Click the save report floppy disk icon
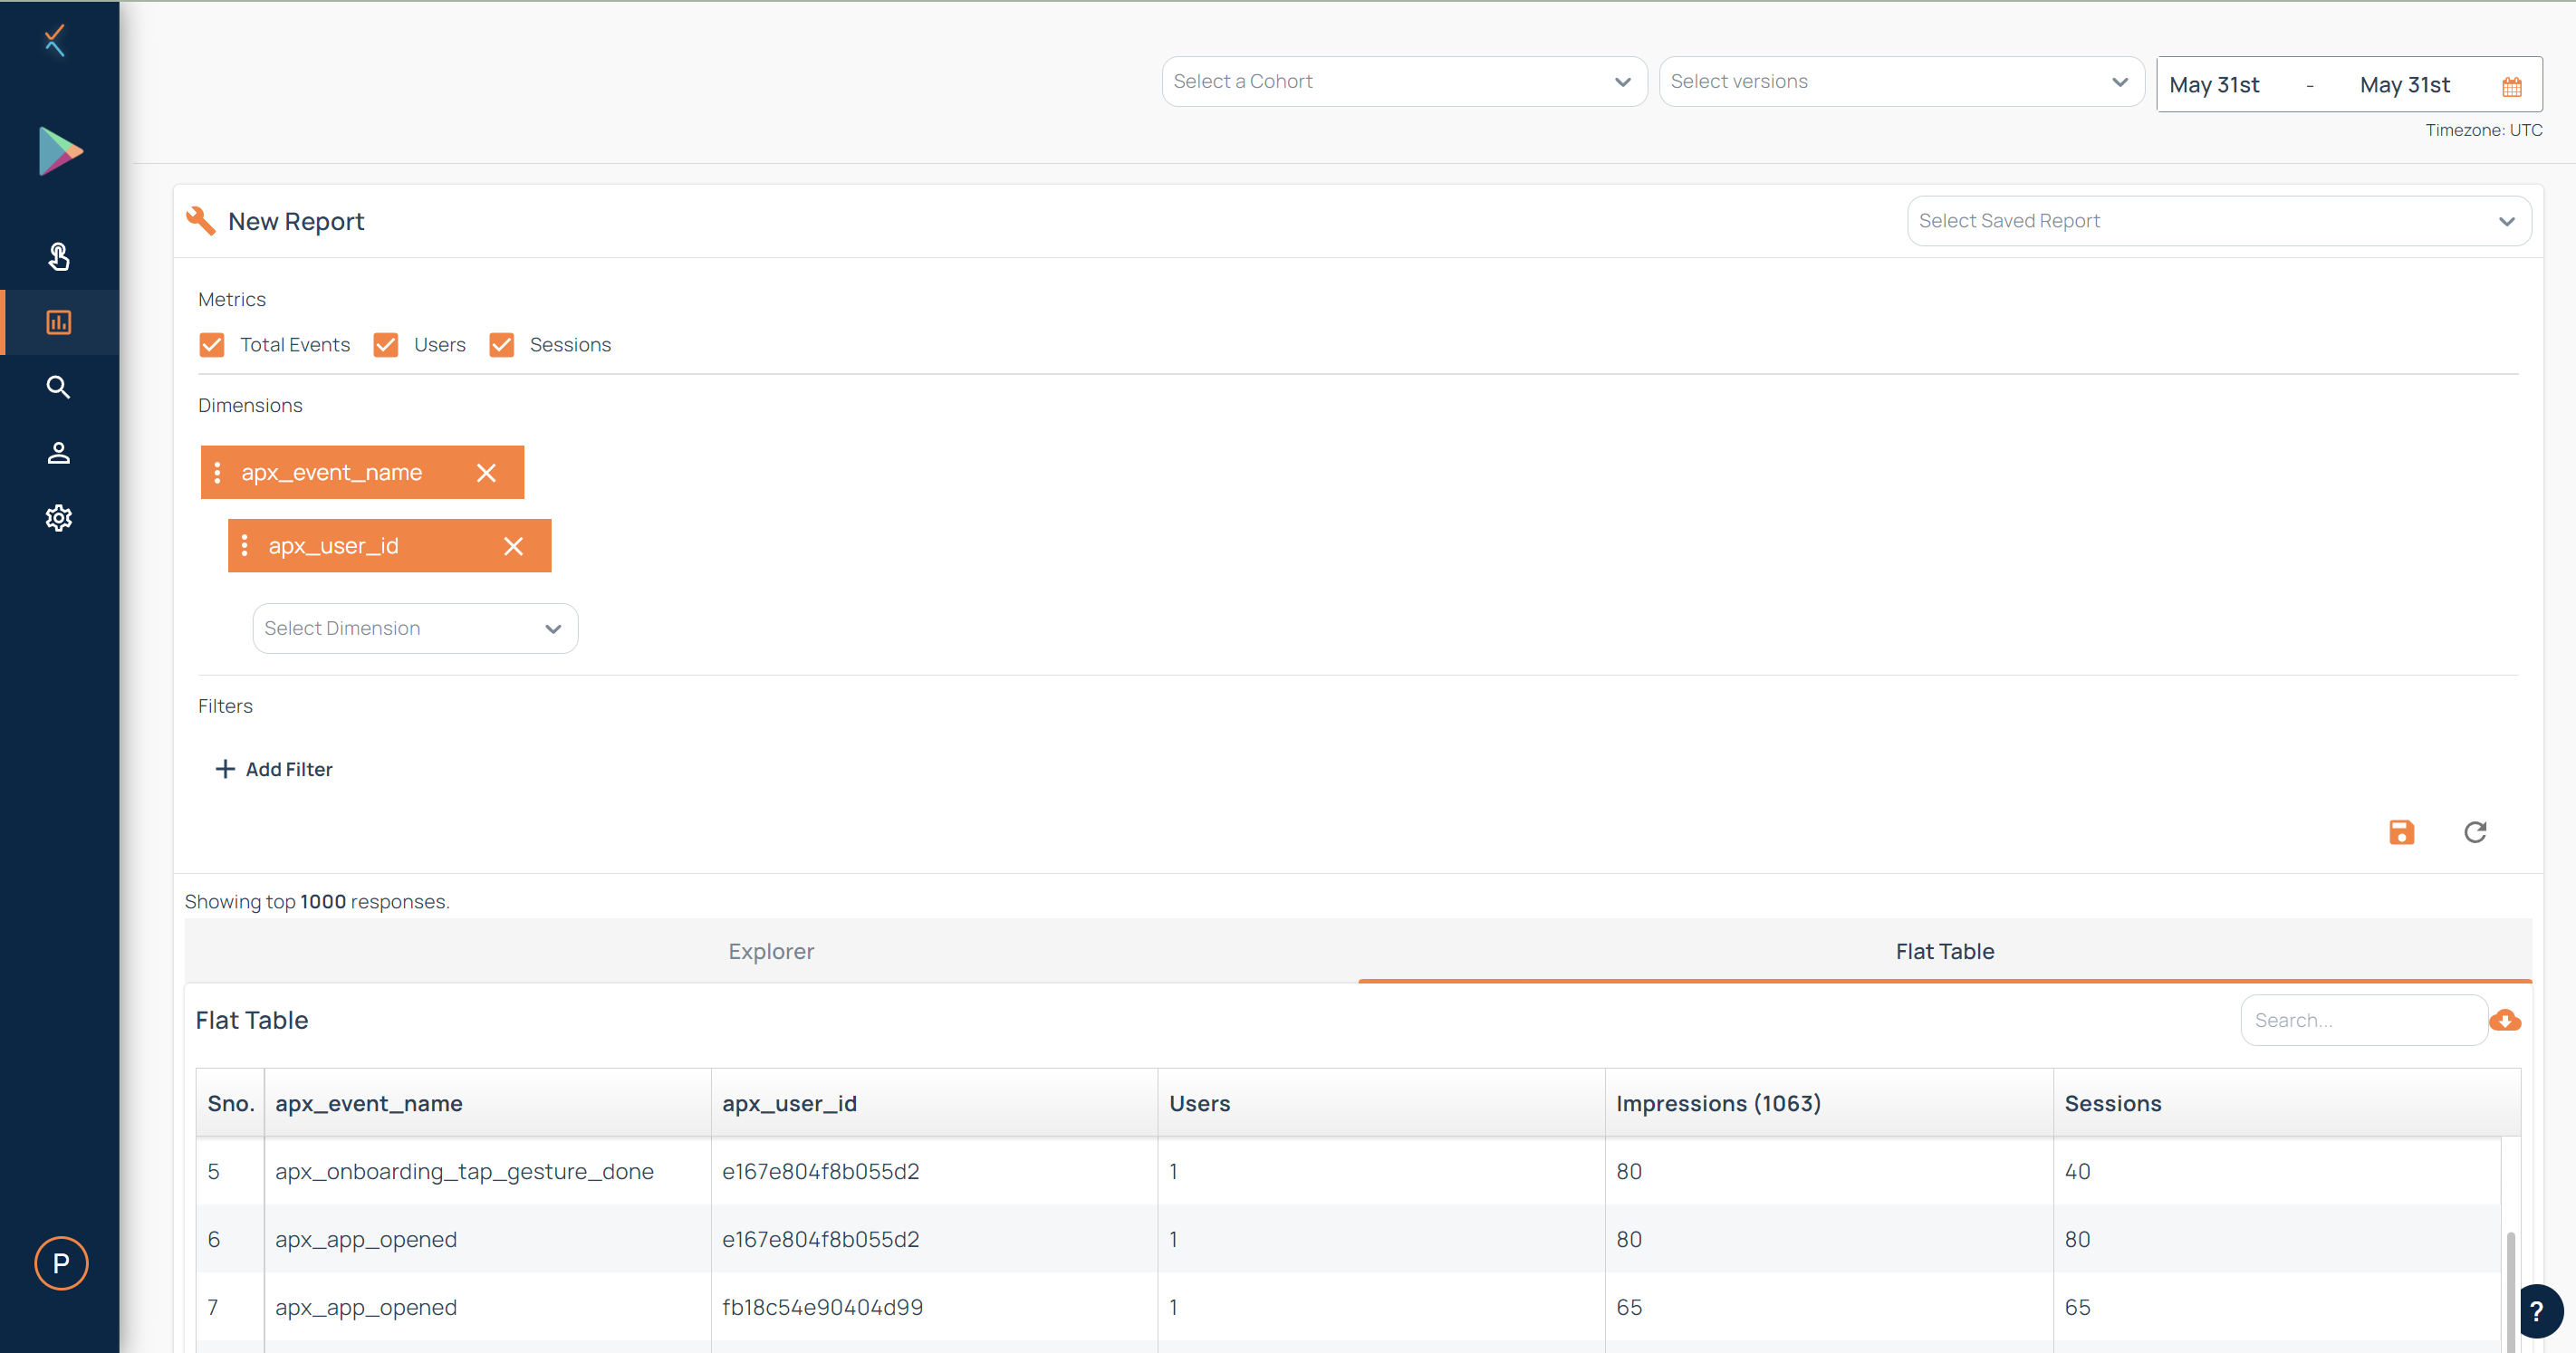 tap(2401, 832)
